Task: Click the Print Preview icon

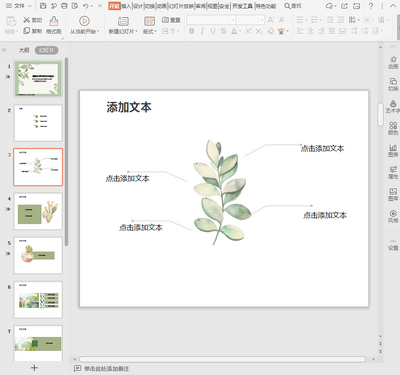Action: click(x=75, y=6)
